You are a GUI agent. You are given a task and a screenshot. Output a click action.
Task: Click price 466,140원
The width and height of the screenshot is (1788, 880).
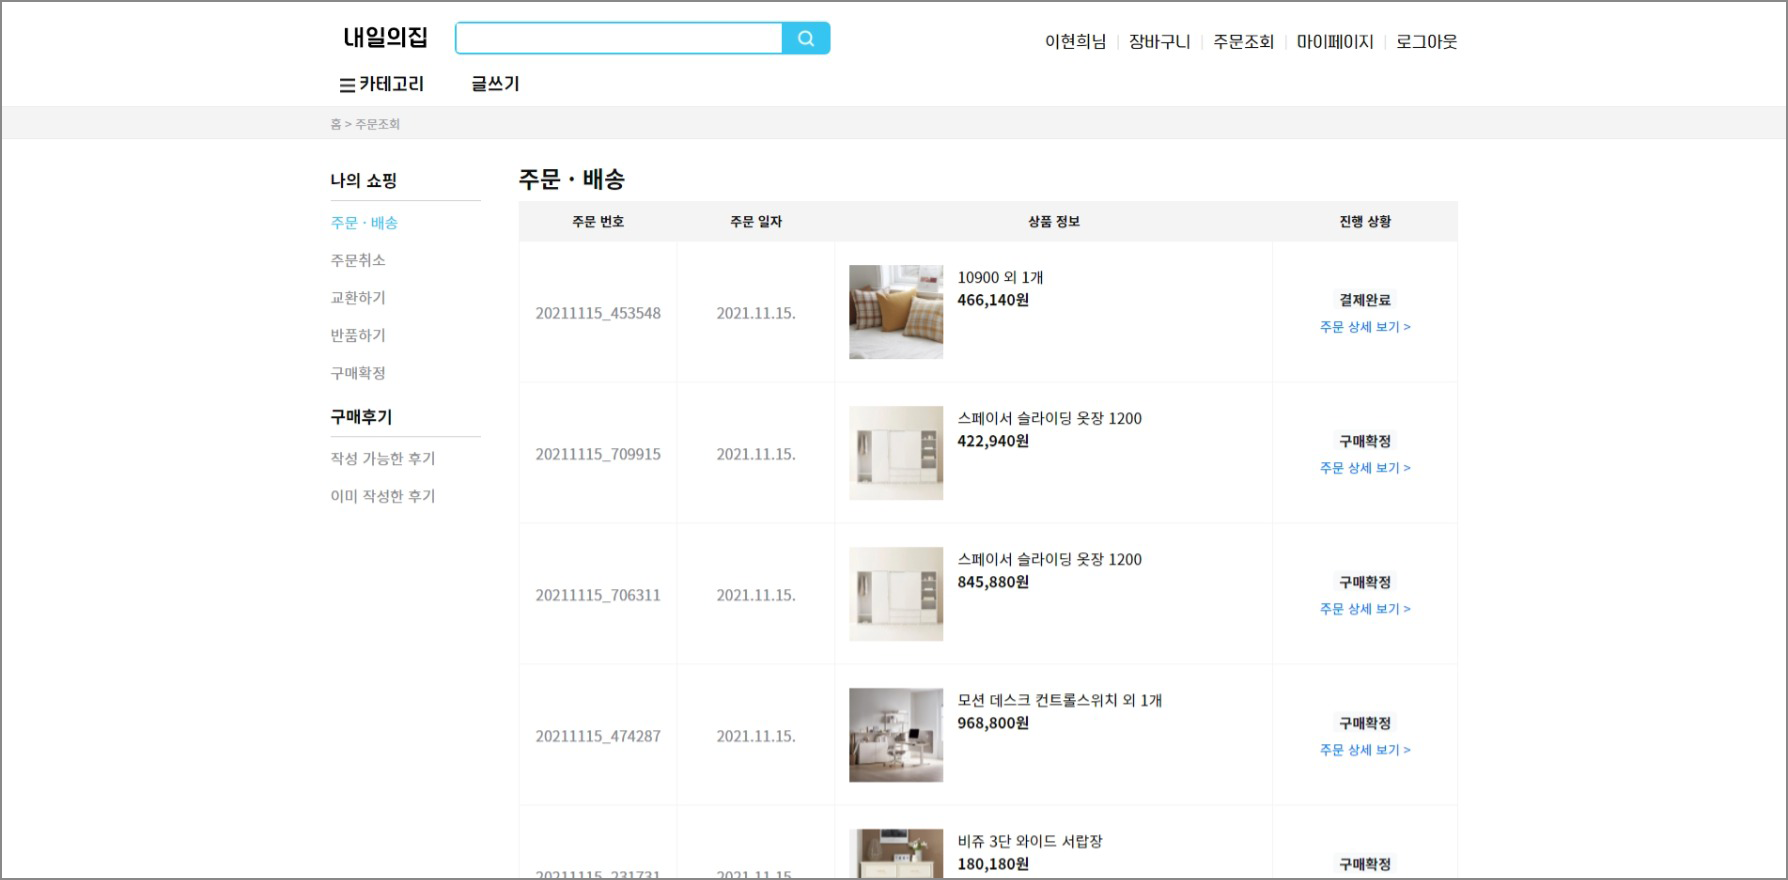click(993, 300)
